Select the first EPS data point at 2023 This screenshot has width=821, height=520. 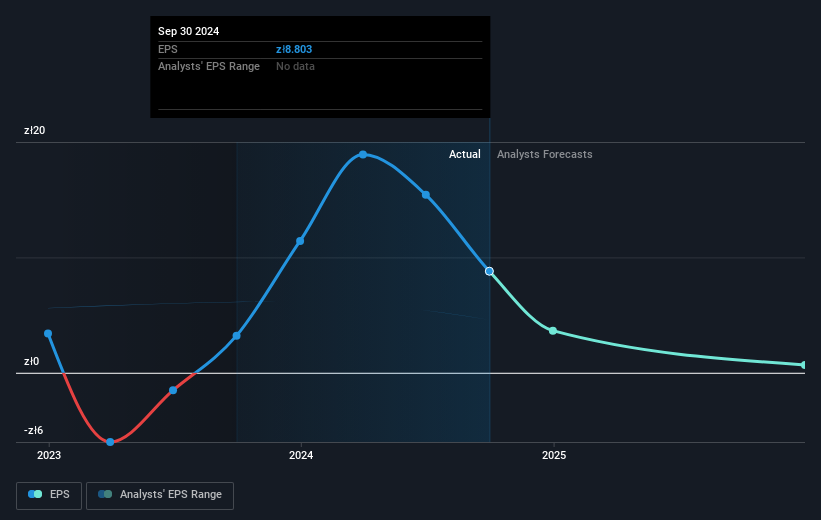48,334
